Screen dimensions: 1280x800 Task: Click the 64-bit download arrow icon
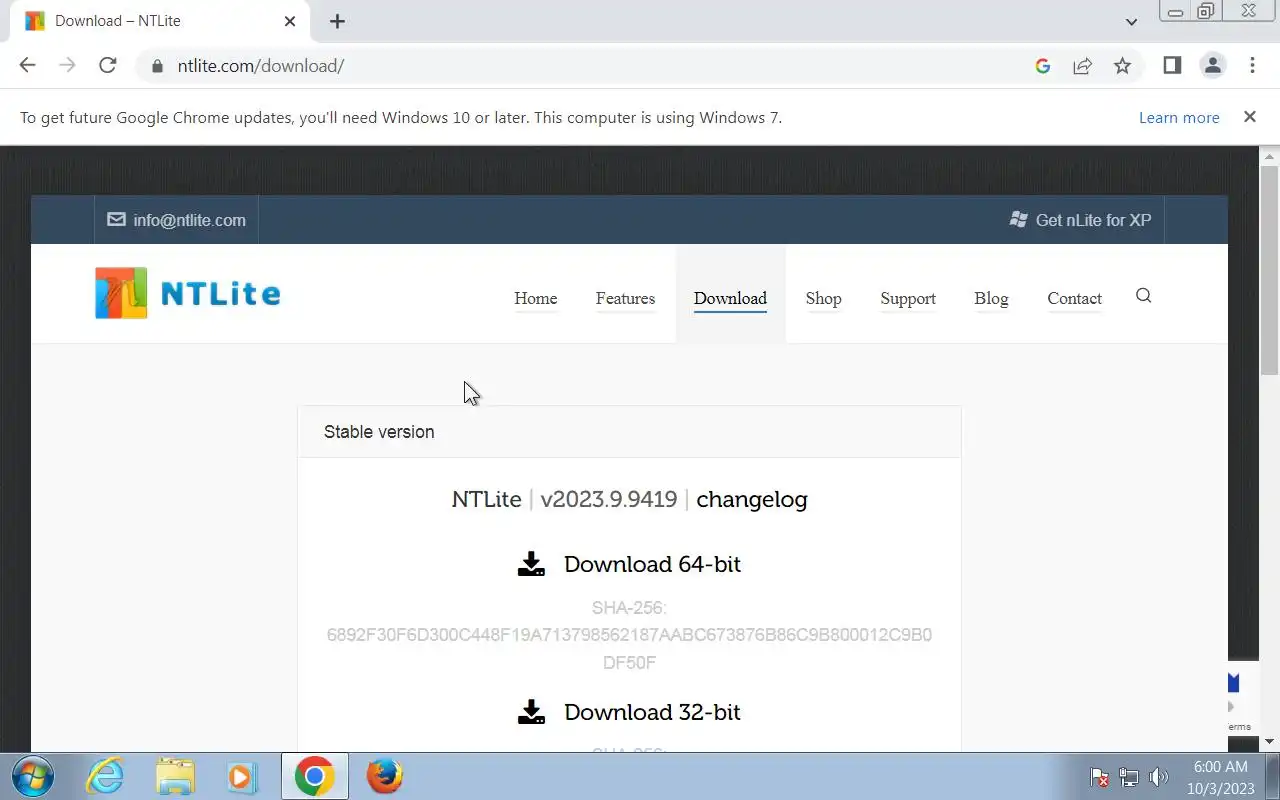[x=531, y=564]
